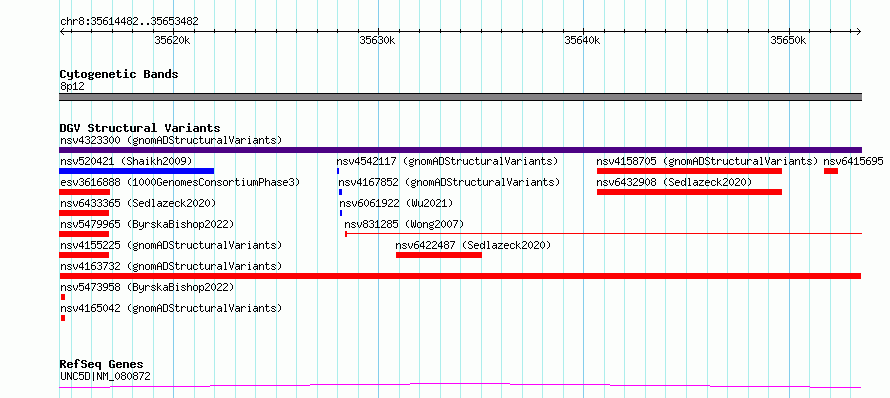This screenshot has height=398, width=890.
Task: Click the 8p12 cytogenetic band bar
Action: pyautogui.click(x=460, y=97)
